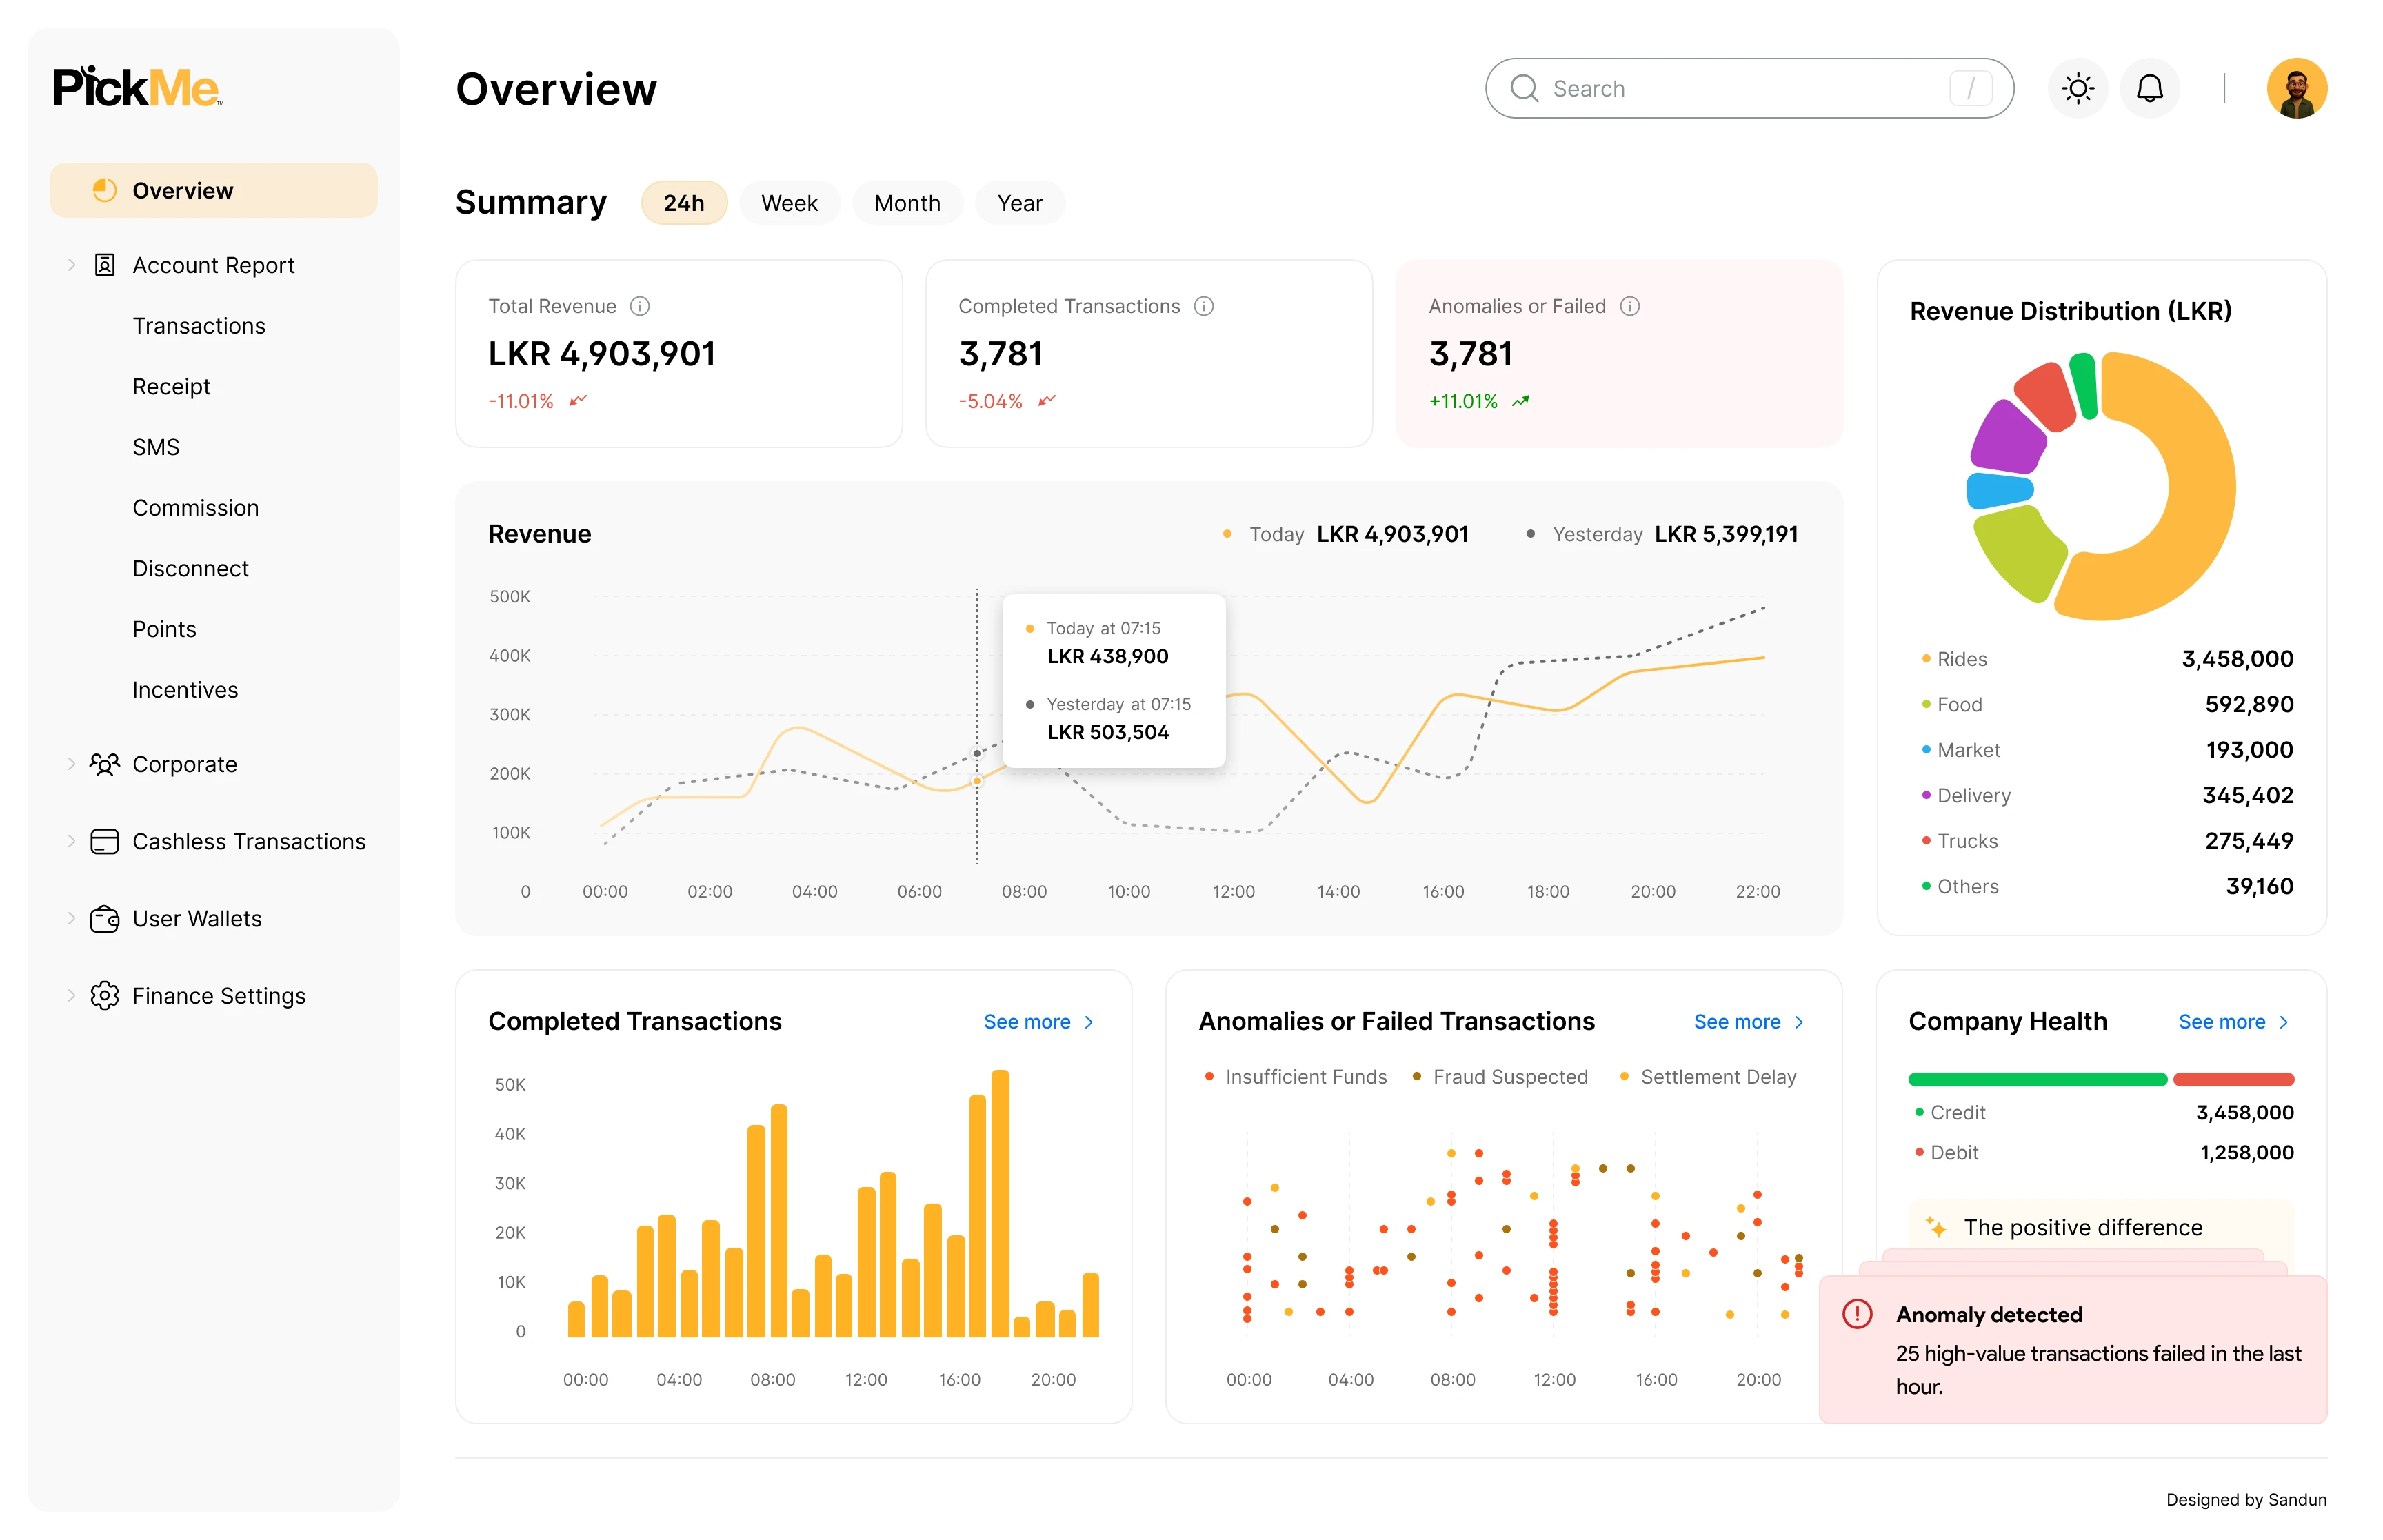Toggle Fraud Suspected legend item

tap(1500, 1077)
